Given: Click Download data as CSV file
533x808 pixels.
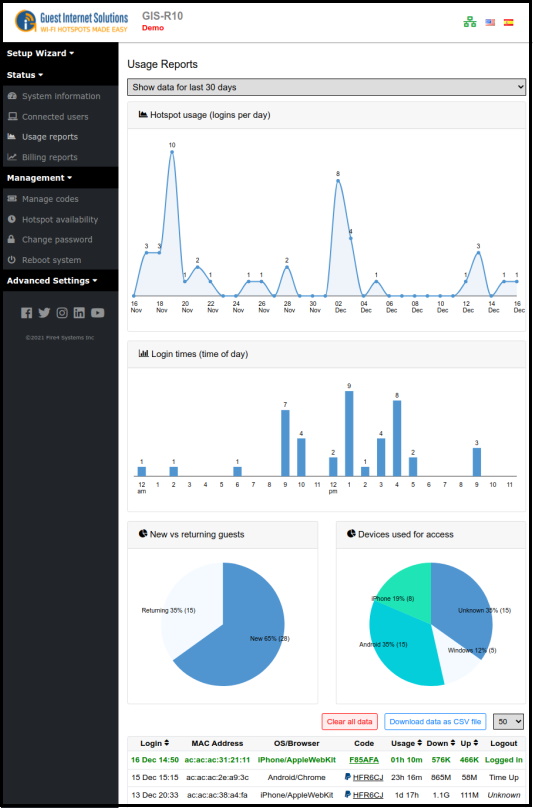Looking at the screenshot, I should point(435,721).
